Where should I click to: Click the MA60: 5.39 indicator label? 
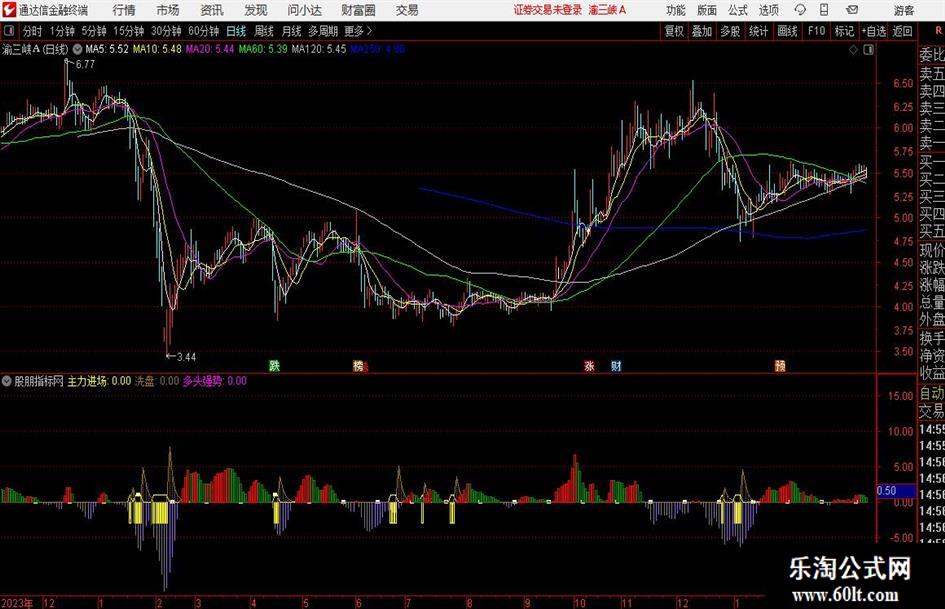263,49
